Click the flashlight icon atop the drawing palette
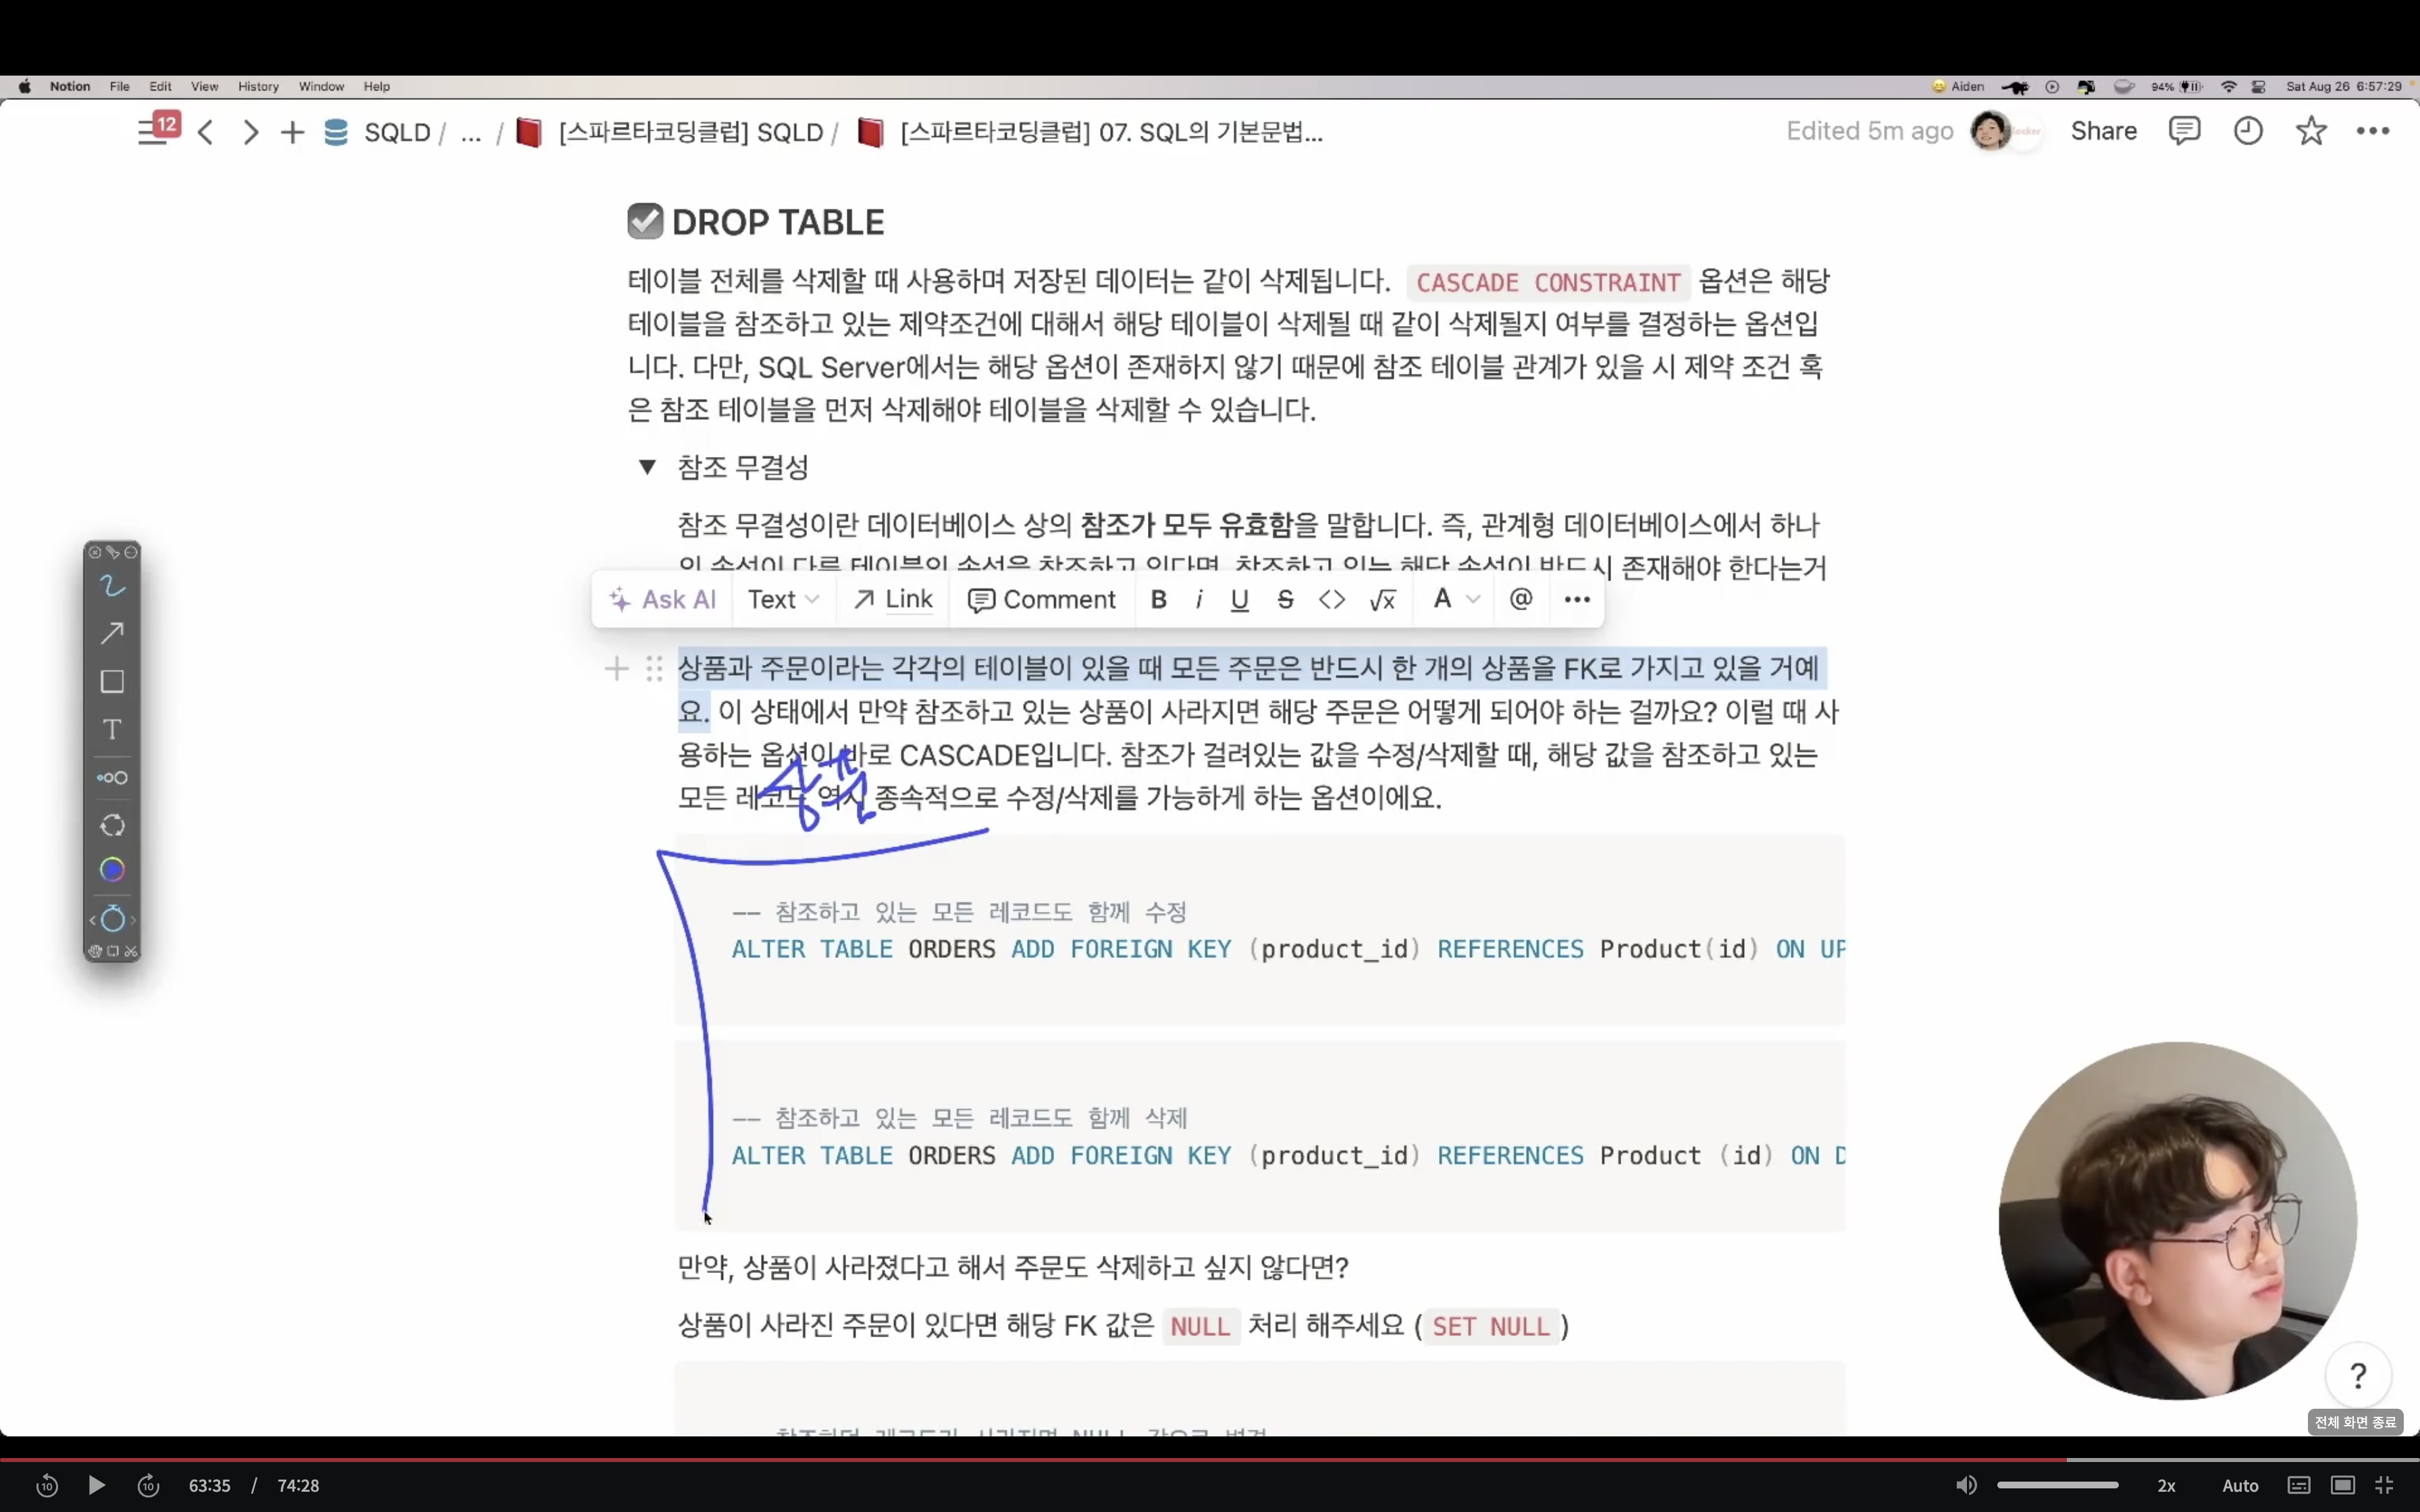Image resolution: width=2420 pixels, height=1512 pixels. click(x=112, y=552)
